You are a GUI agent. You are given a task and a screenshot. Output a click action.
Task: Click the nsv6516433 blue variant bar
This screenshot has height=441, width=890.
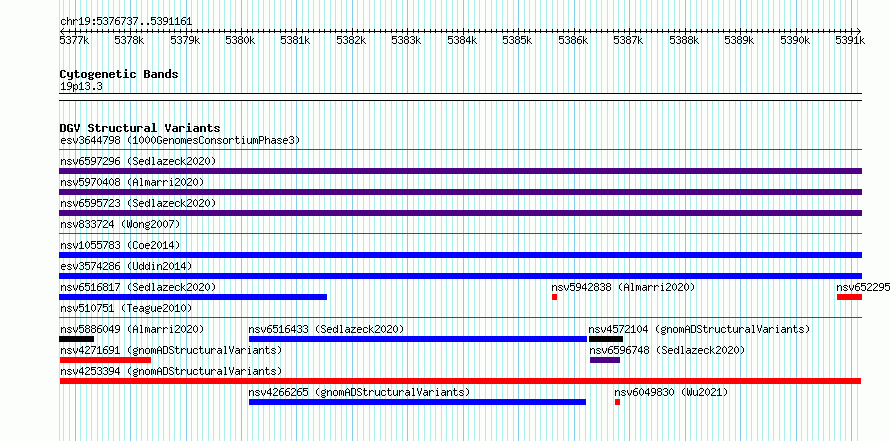(418, 339)
